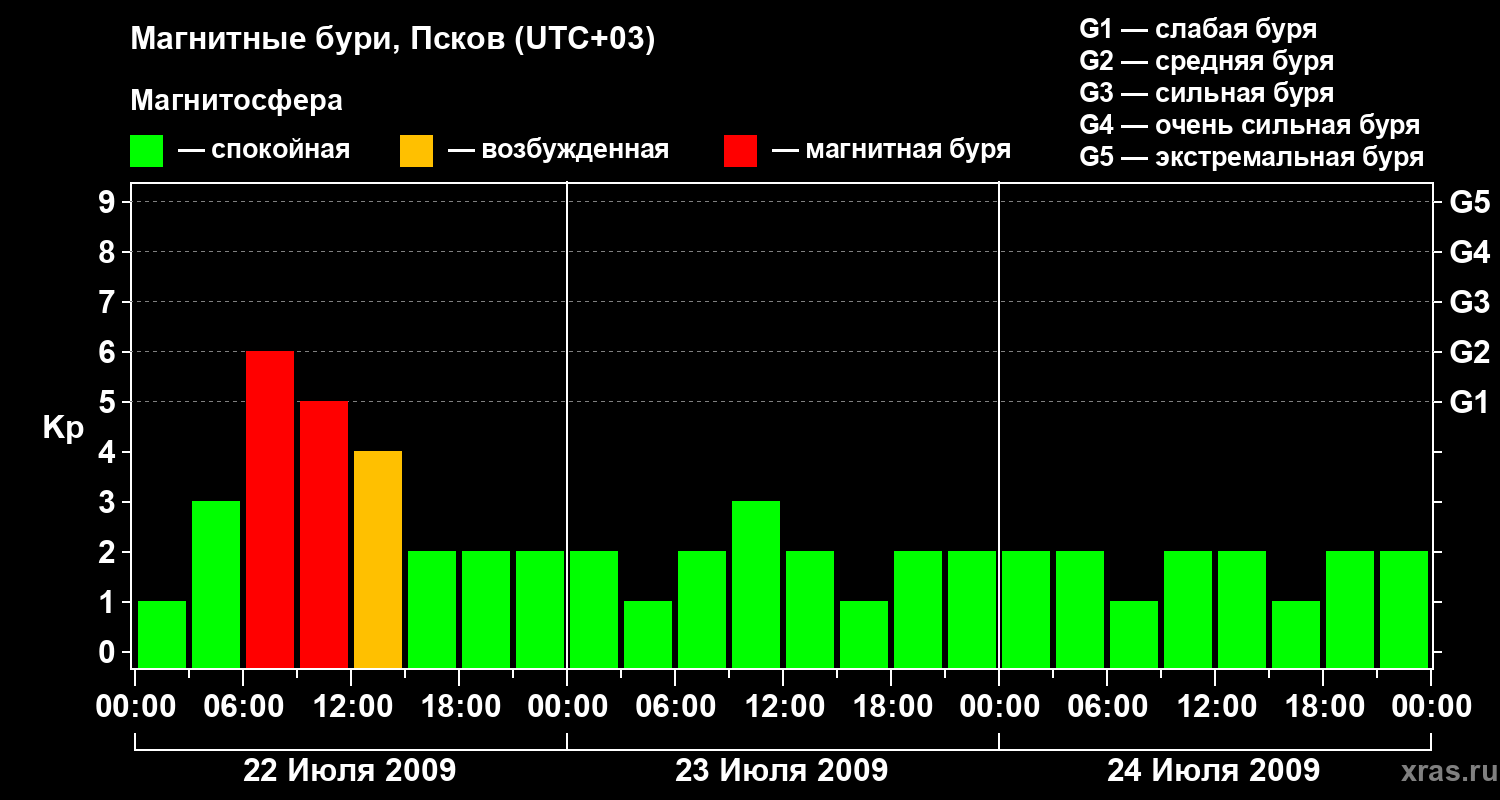Click the 'G2 — средняя буря' legend line
Image resolution: width=1500 pixels, height=800 pixels.
pyautogui.click(x=1207, y=61)
